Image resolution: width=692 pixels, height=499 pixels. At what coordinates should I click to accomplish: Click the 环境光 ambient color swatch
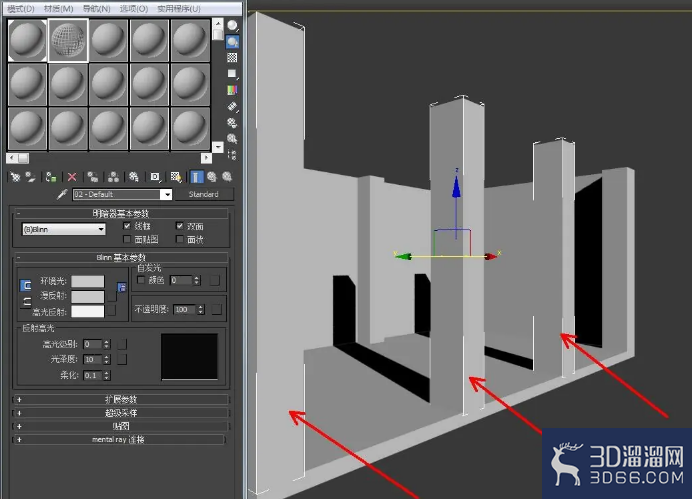click(88, 281)
